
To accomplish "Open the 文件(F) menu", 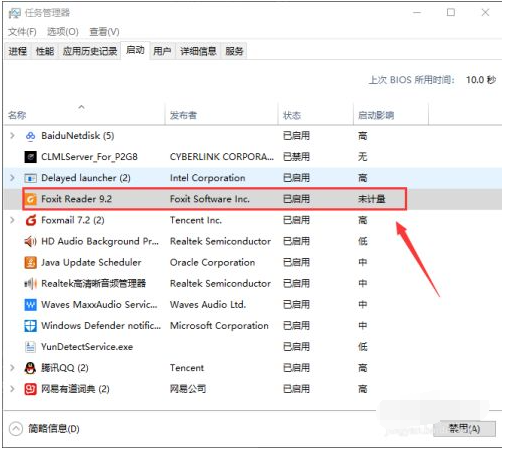I will 22,32.
